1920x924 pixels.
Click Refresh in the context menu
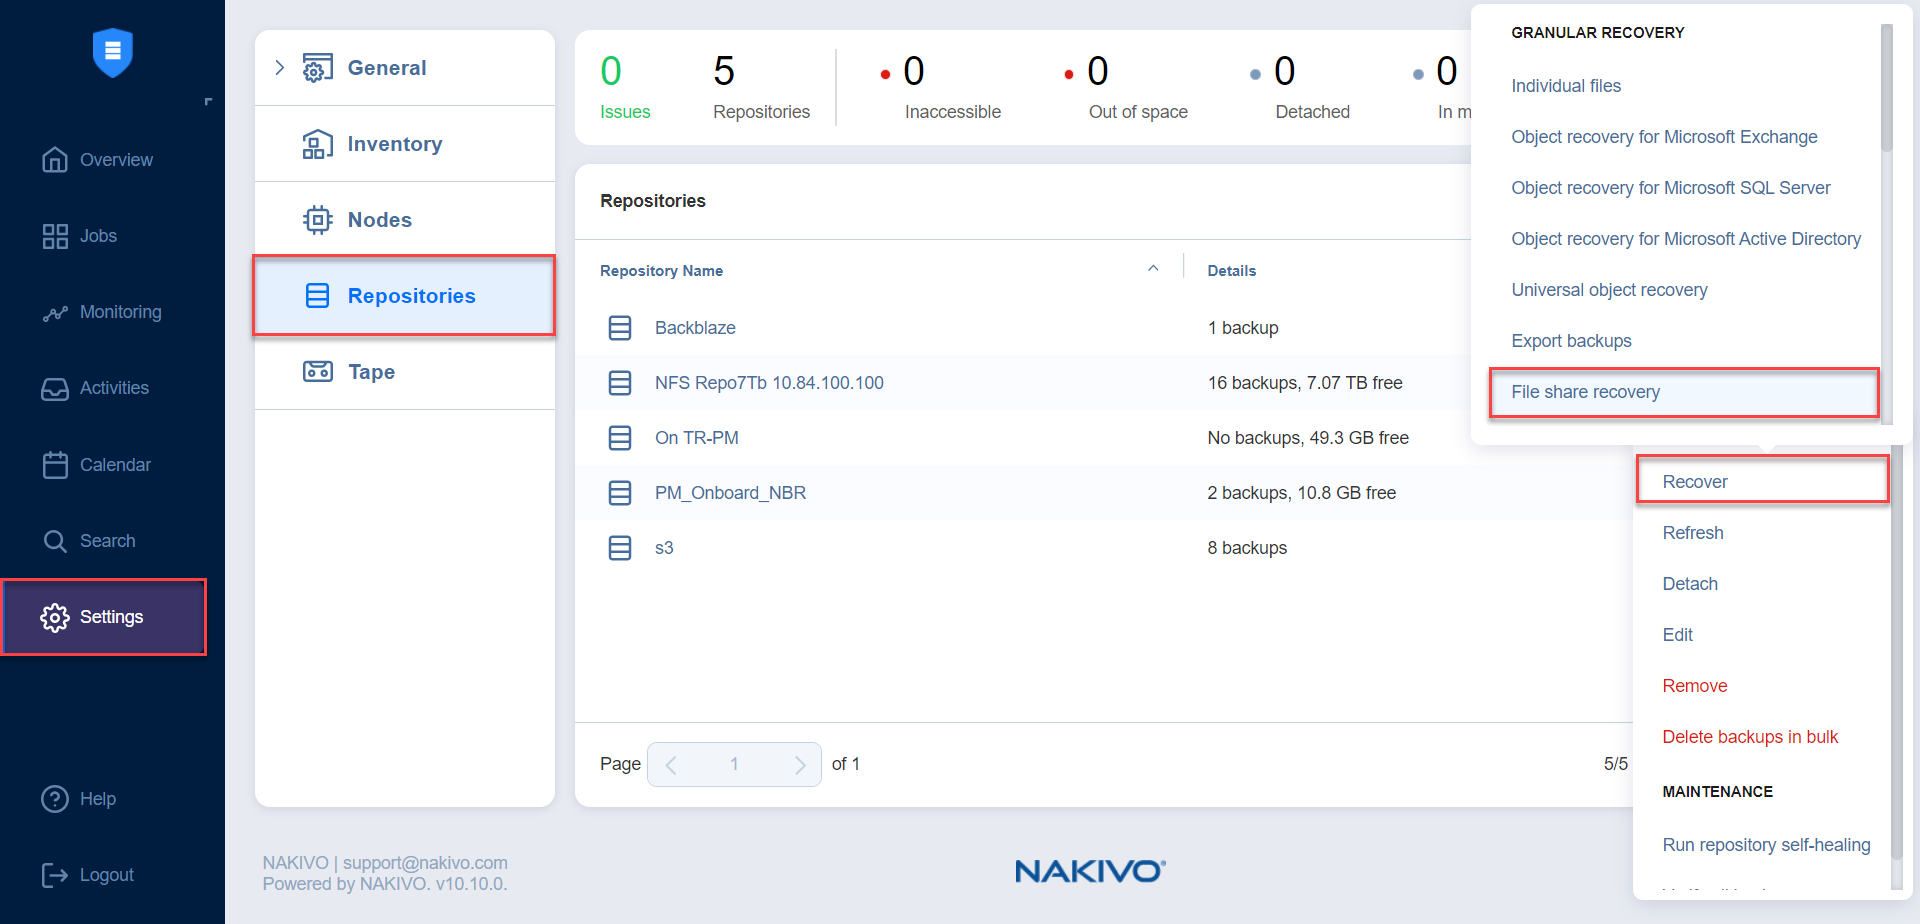1693,533
